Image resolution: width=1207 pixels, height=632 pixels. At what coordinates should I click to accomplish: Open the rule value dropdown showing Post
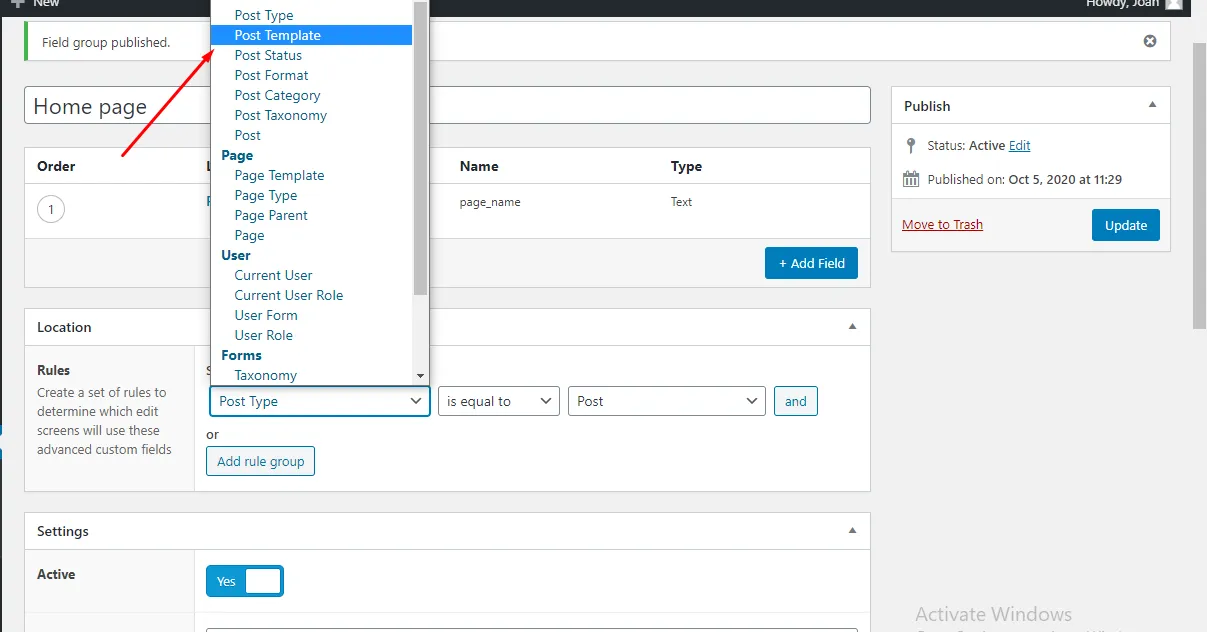click(x=666, y=401)
